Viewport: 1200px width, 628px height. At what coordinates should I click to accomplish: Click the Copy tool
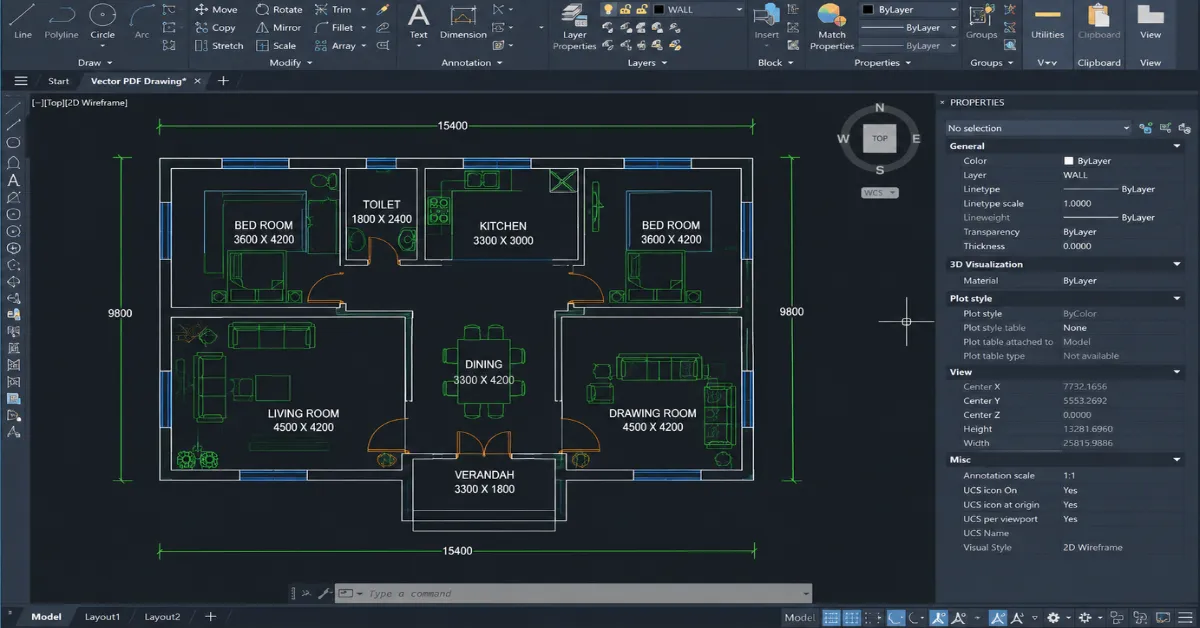click(x=216, y=28)
